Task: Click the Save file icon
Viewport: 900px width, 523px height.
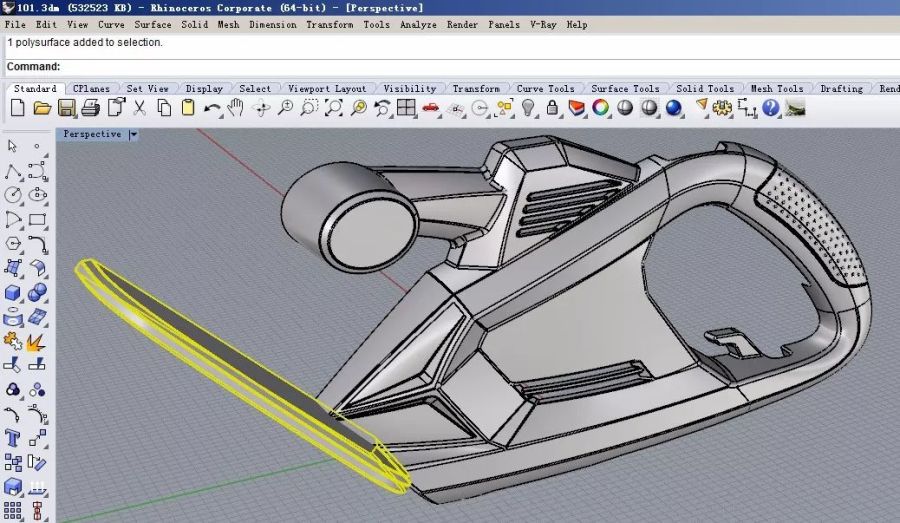Action: 66,108
